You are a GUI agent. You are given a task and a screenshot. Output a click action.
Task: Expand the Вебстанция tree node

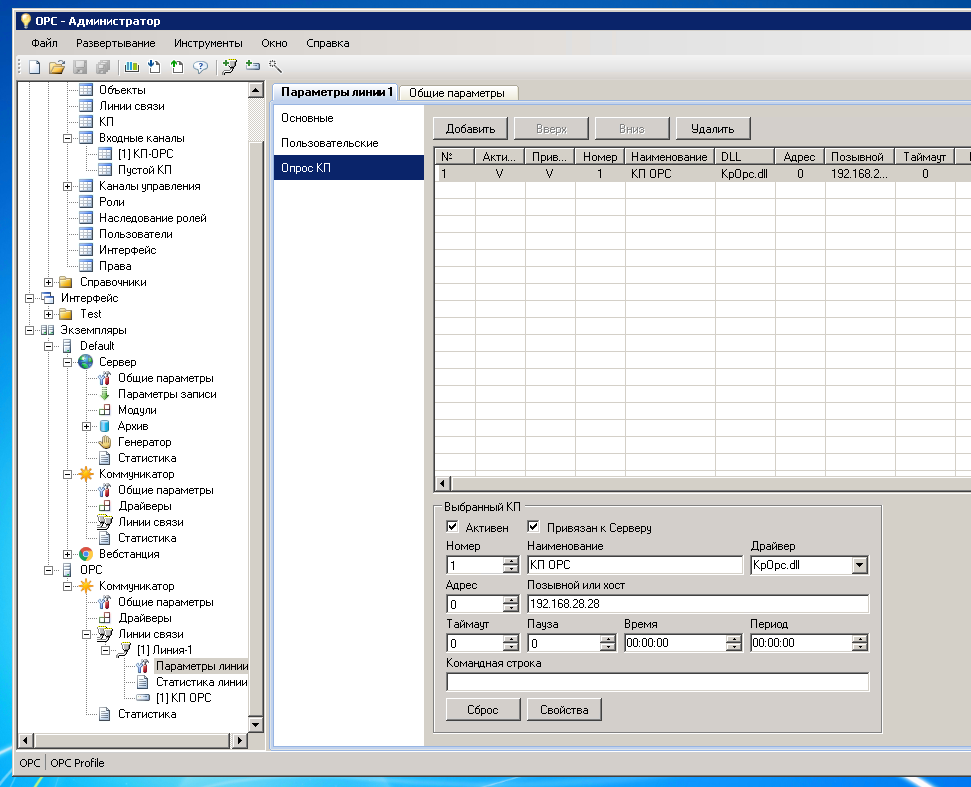[x=67, y=554]
